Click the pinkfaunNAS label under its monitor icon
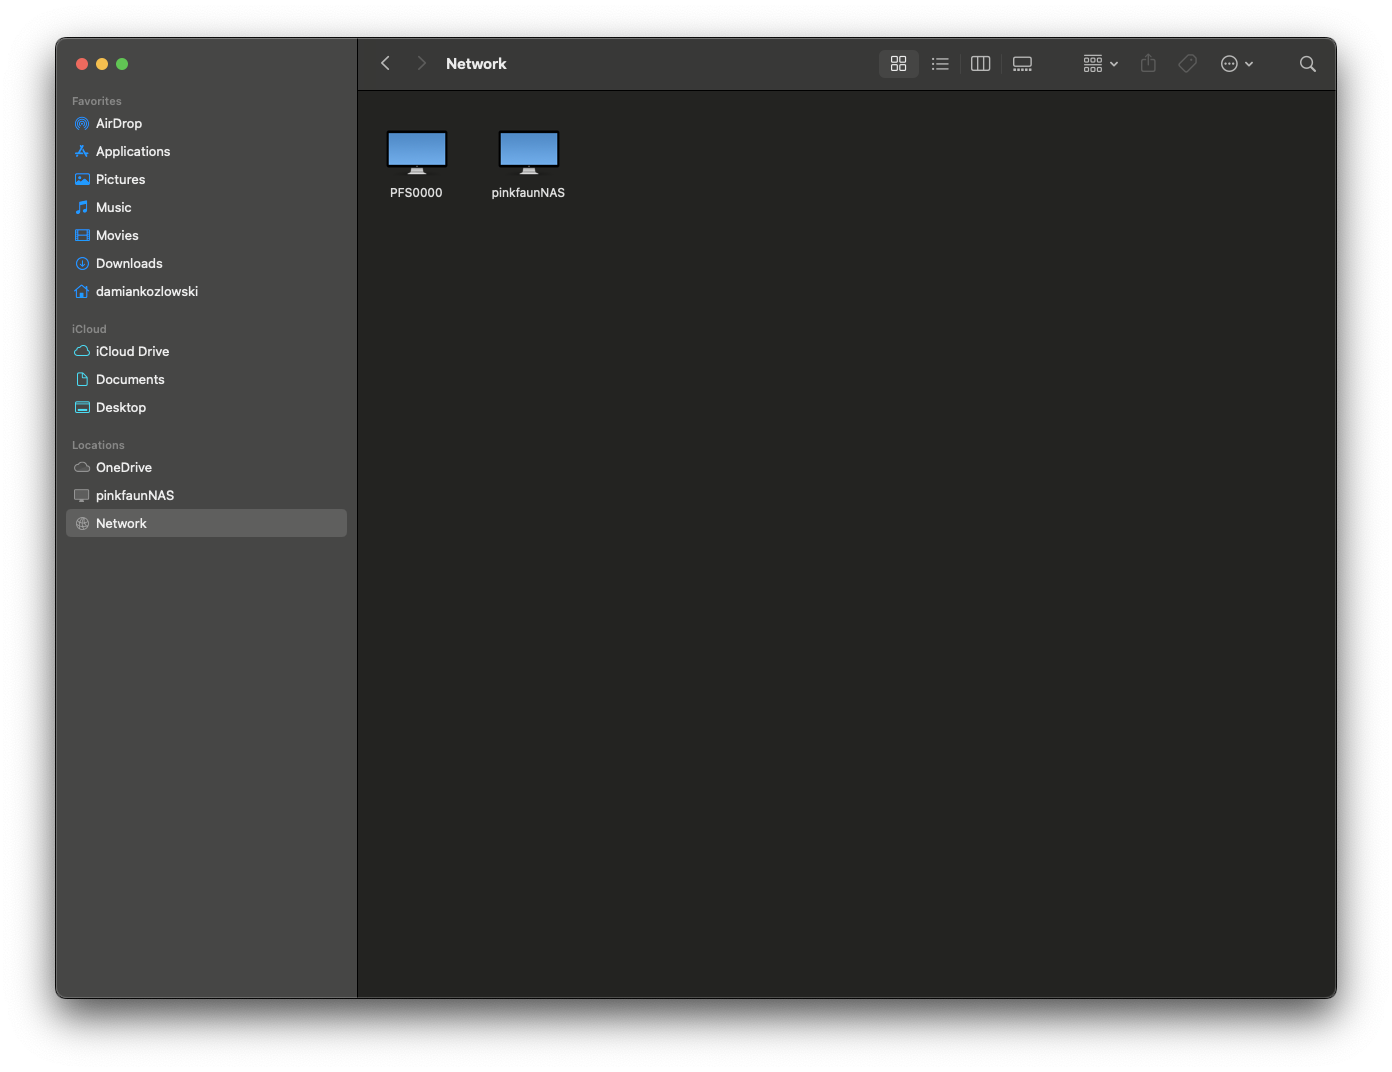This screenshot has width=1392, height=1072. [x=528, y=193]
